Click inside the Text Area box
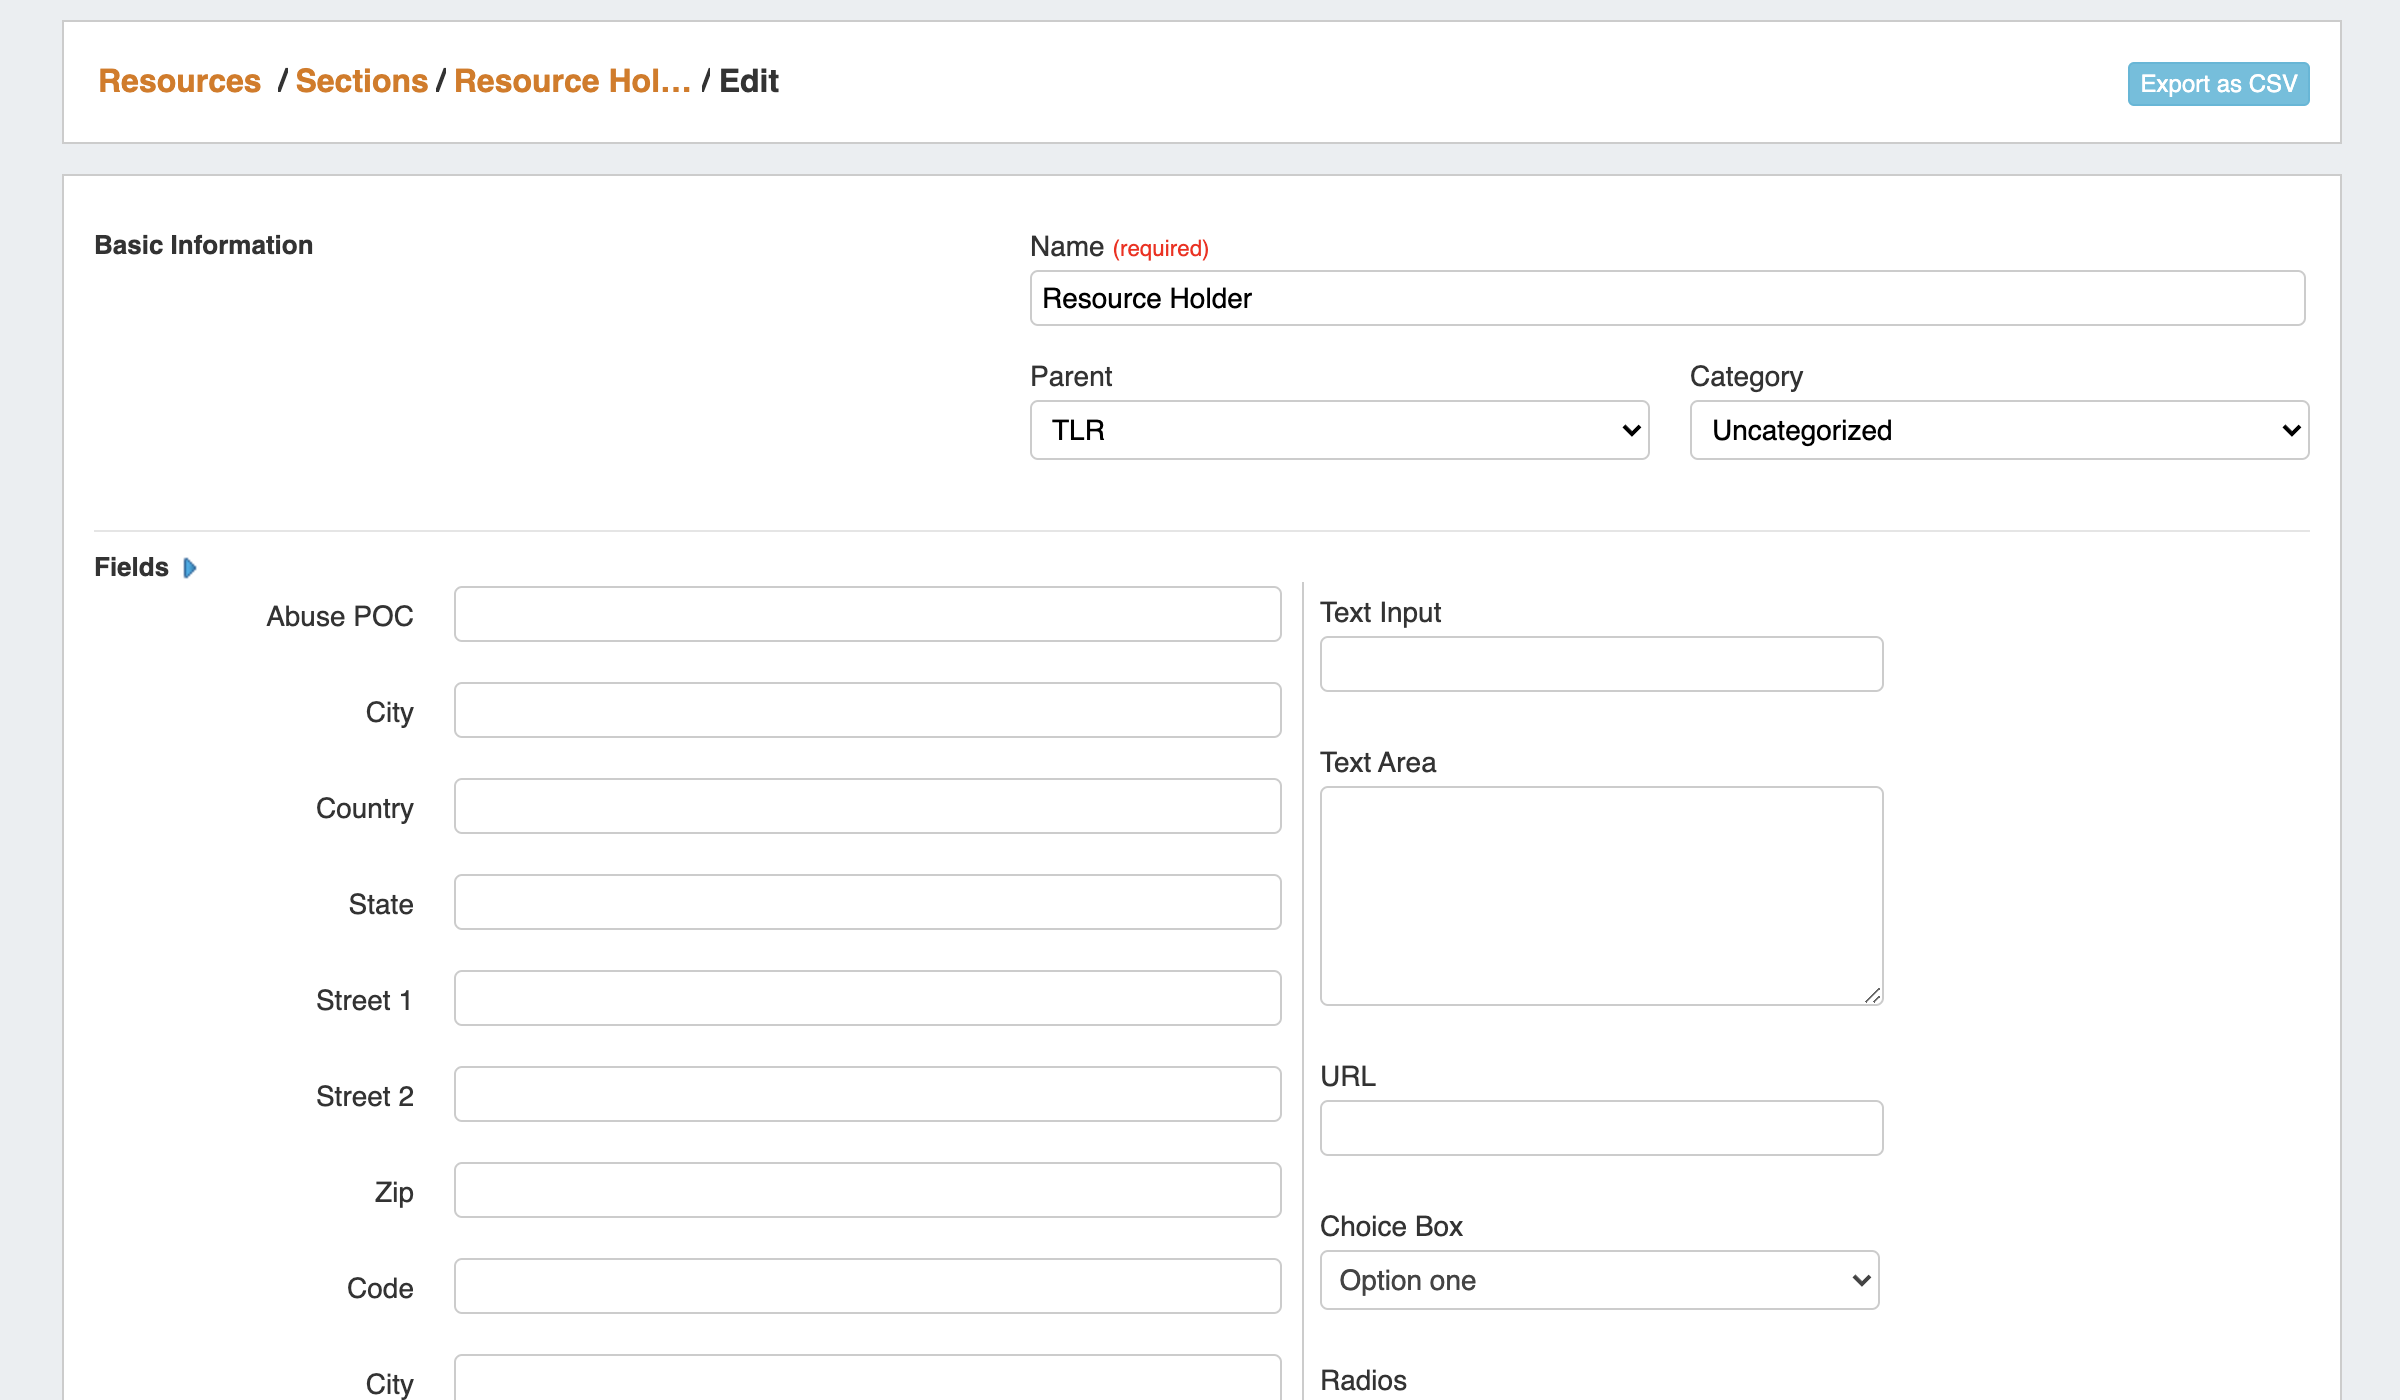2400x1400 pixels. tap(1600, 895)
